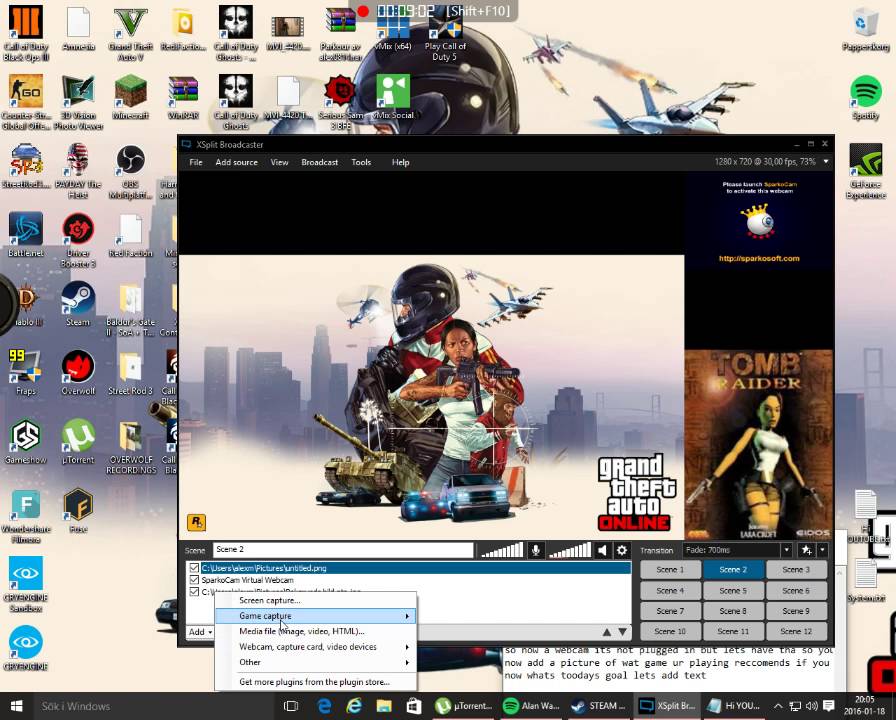Mute the speaker audio in XSplit

point(602,550)
